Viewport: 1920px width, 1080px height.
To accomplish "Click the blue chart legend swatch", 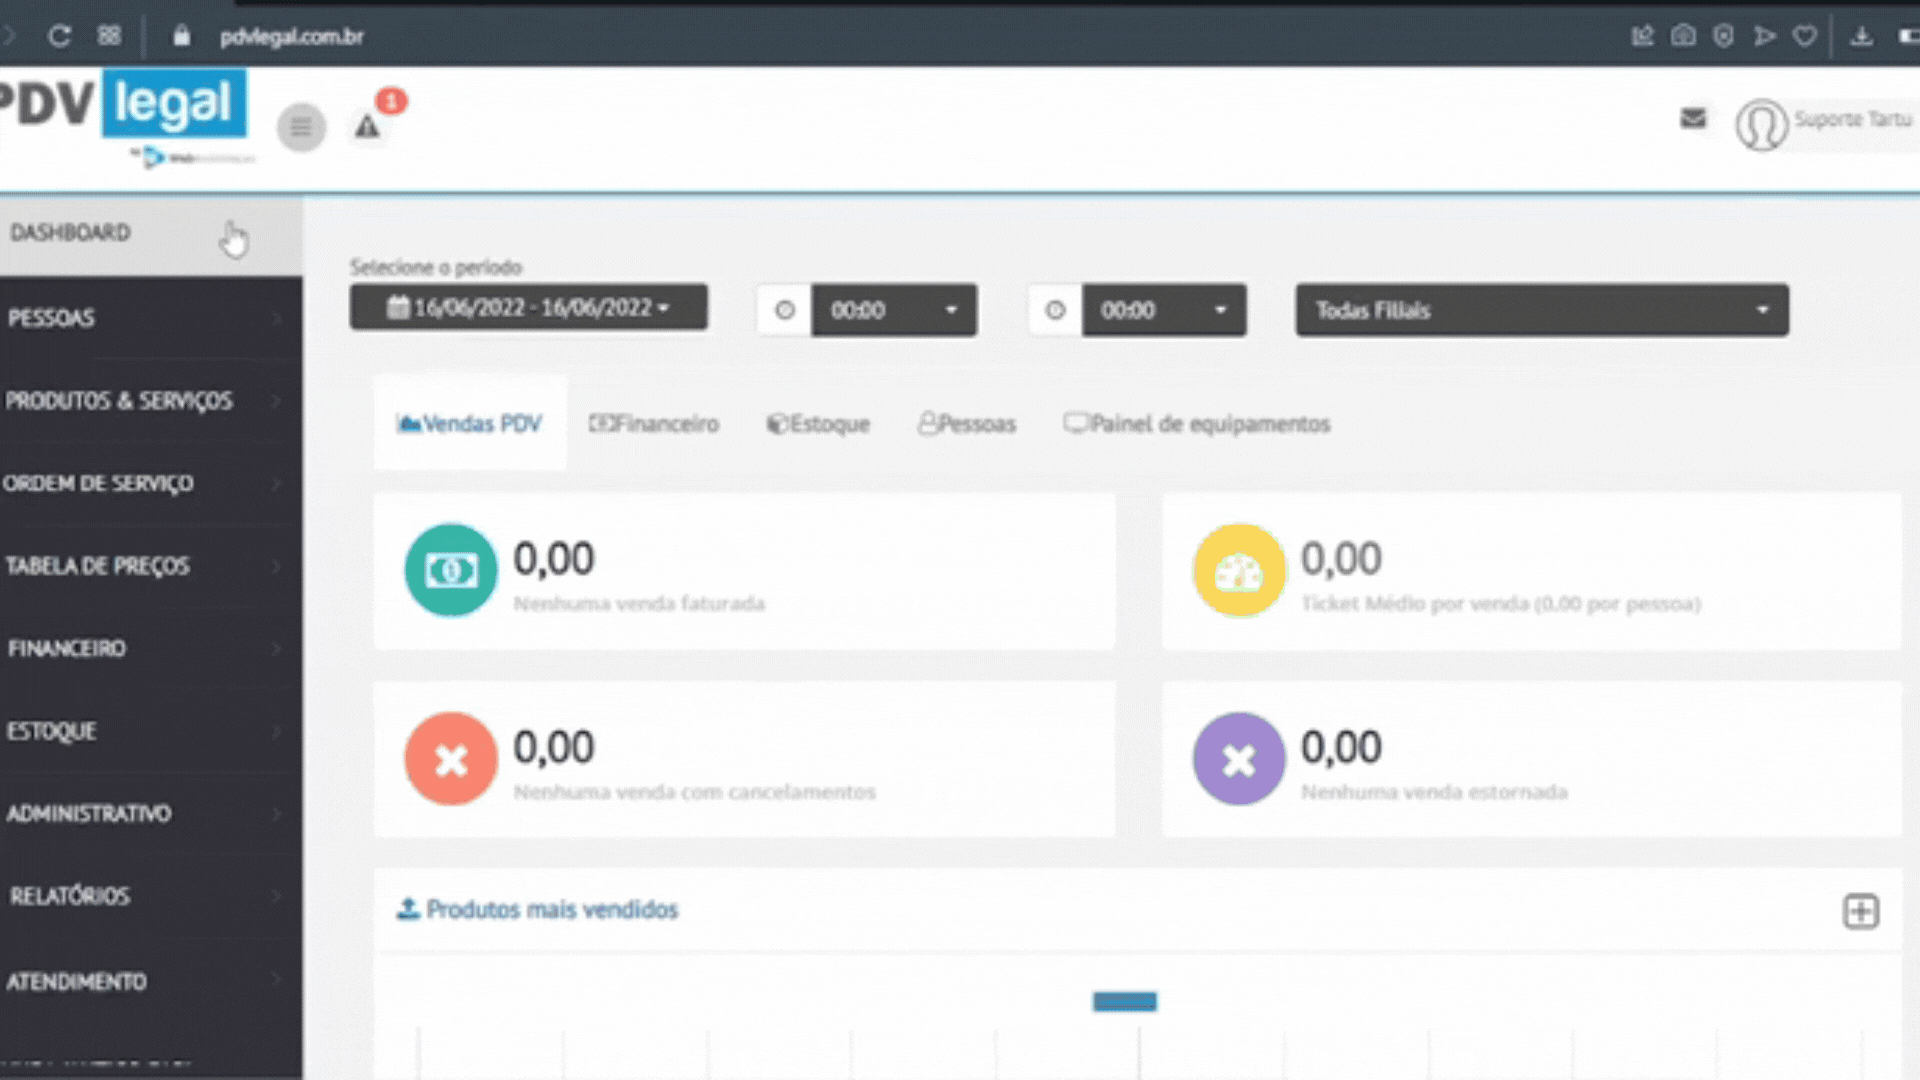I will coord(1124,1001).
